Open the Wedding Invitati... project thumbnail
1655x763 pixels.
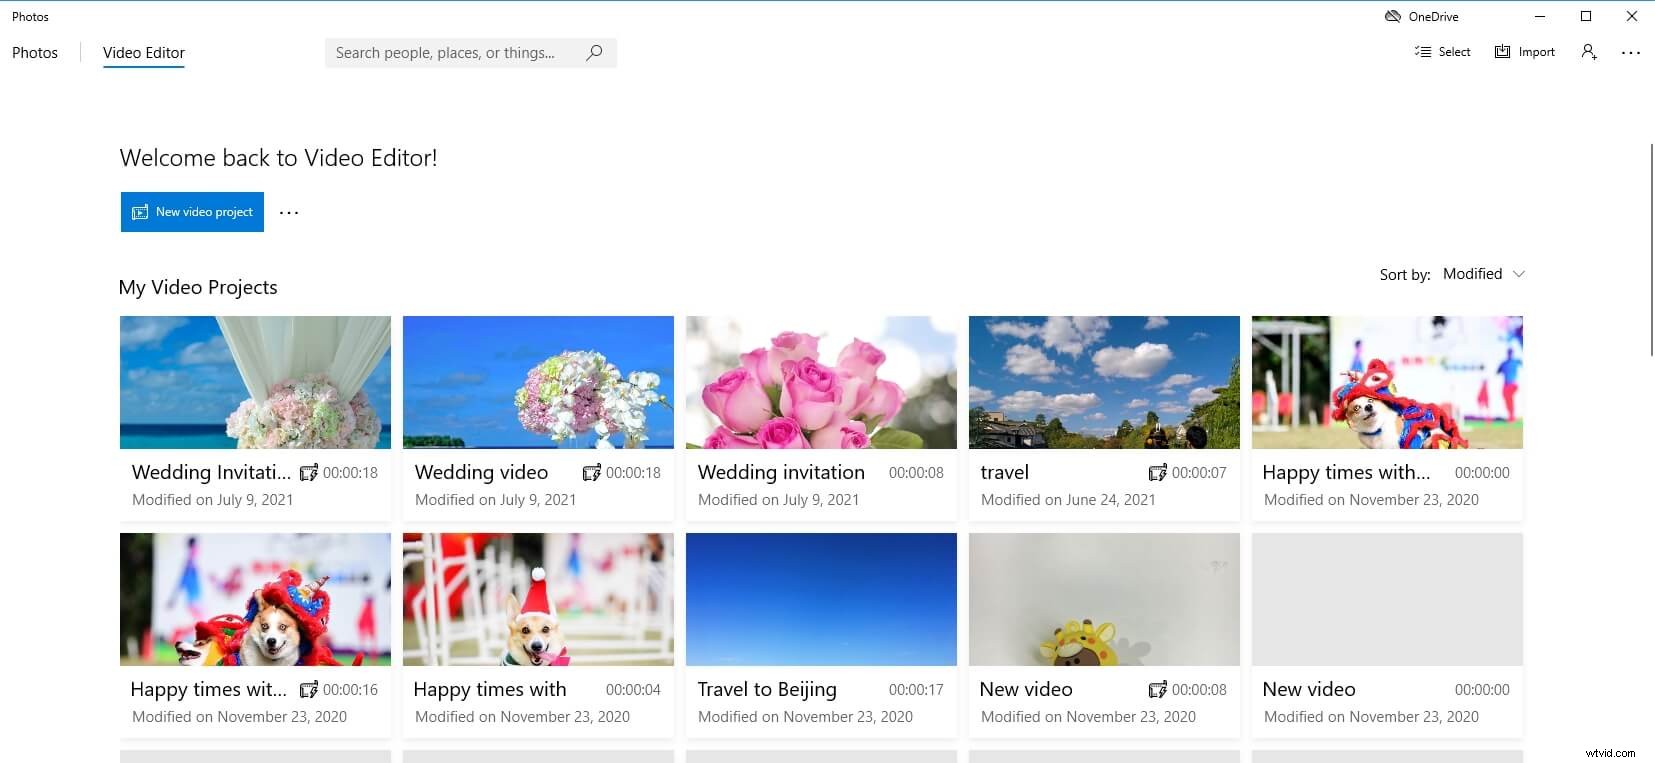click(255, 382)
